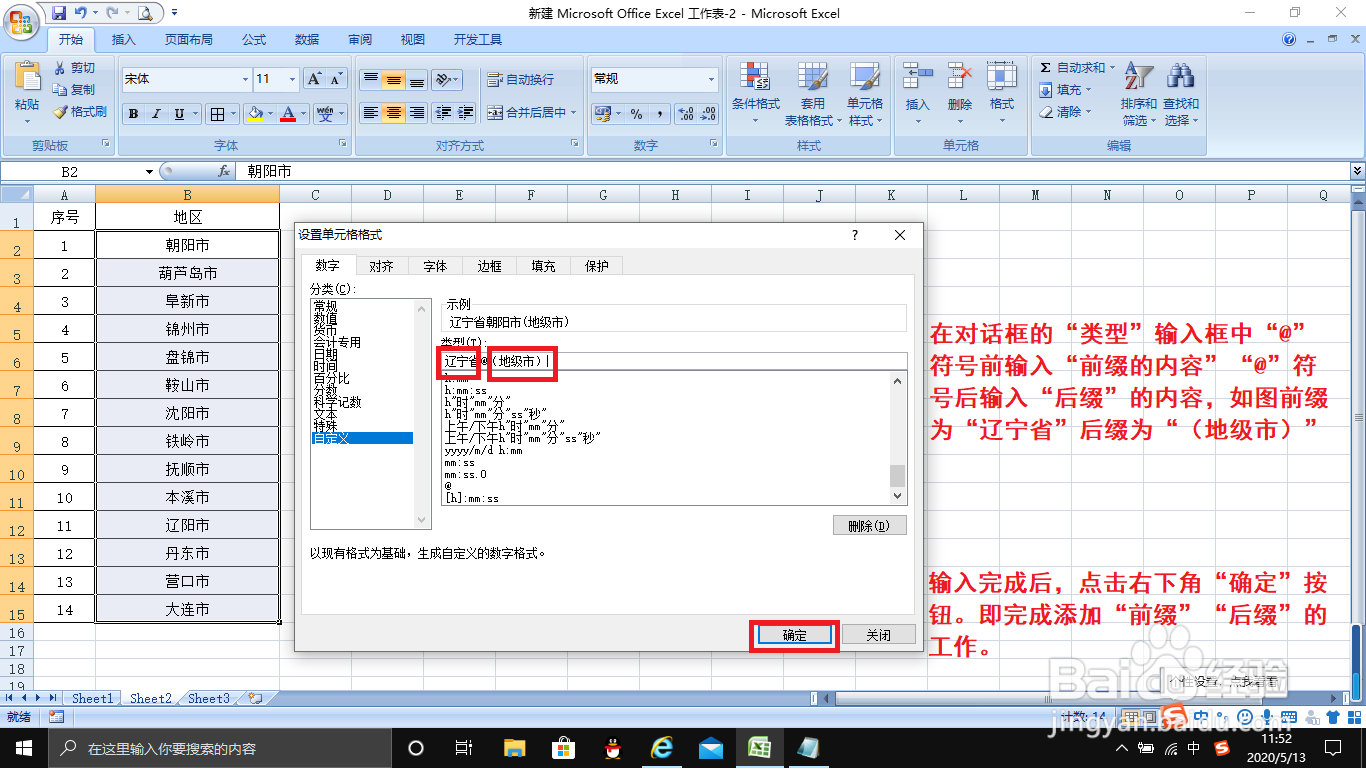Click the decrease decimal icon

tap(708, 114)
